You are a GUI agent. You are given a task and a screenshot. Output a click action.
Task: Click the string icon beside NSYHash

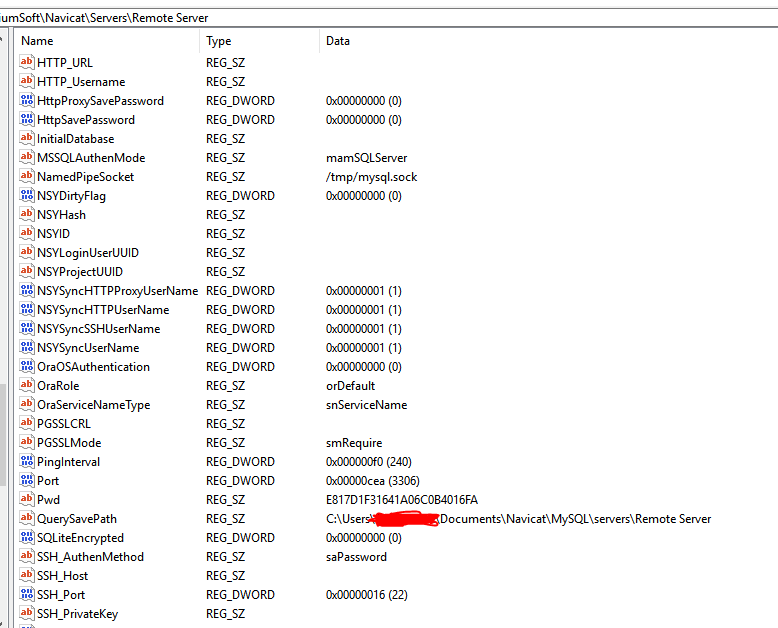coord(27,214)
